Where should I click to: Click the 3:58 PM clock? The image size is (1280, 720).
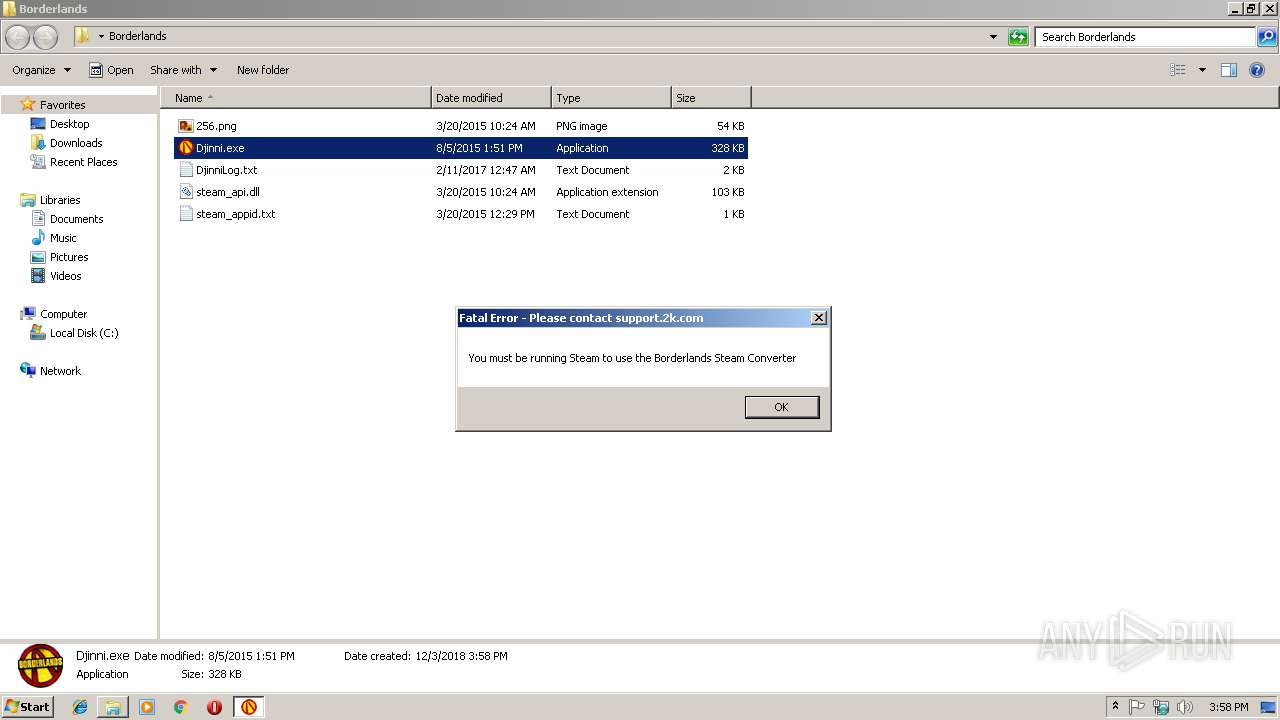[1228, 707]
